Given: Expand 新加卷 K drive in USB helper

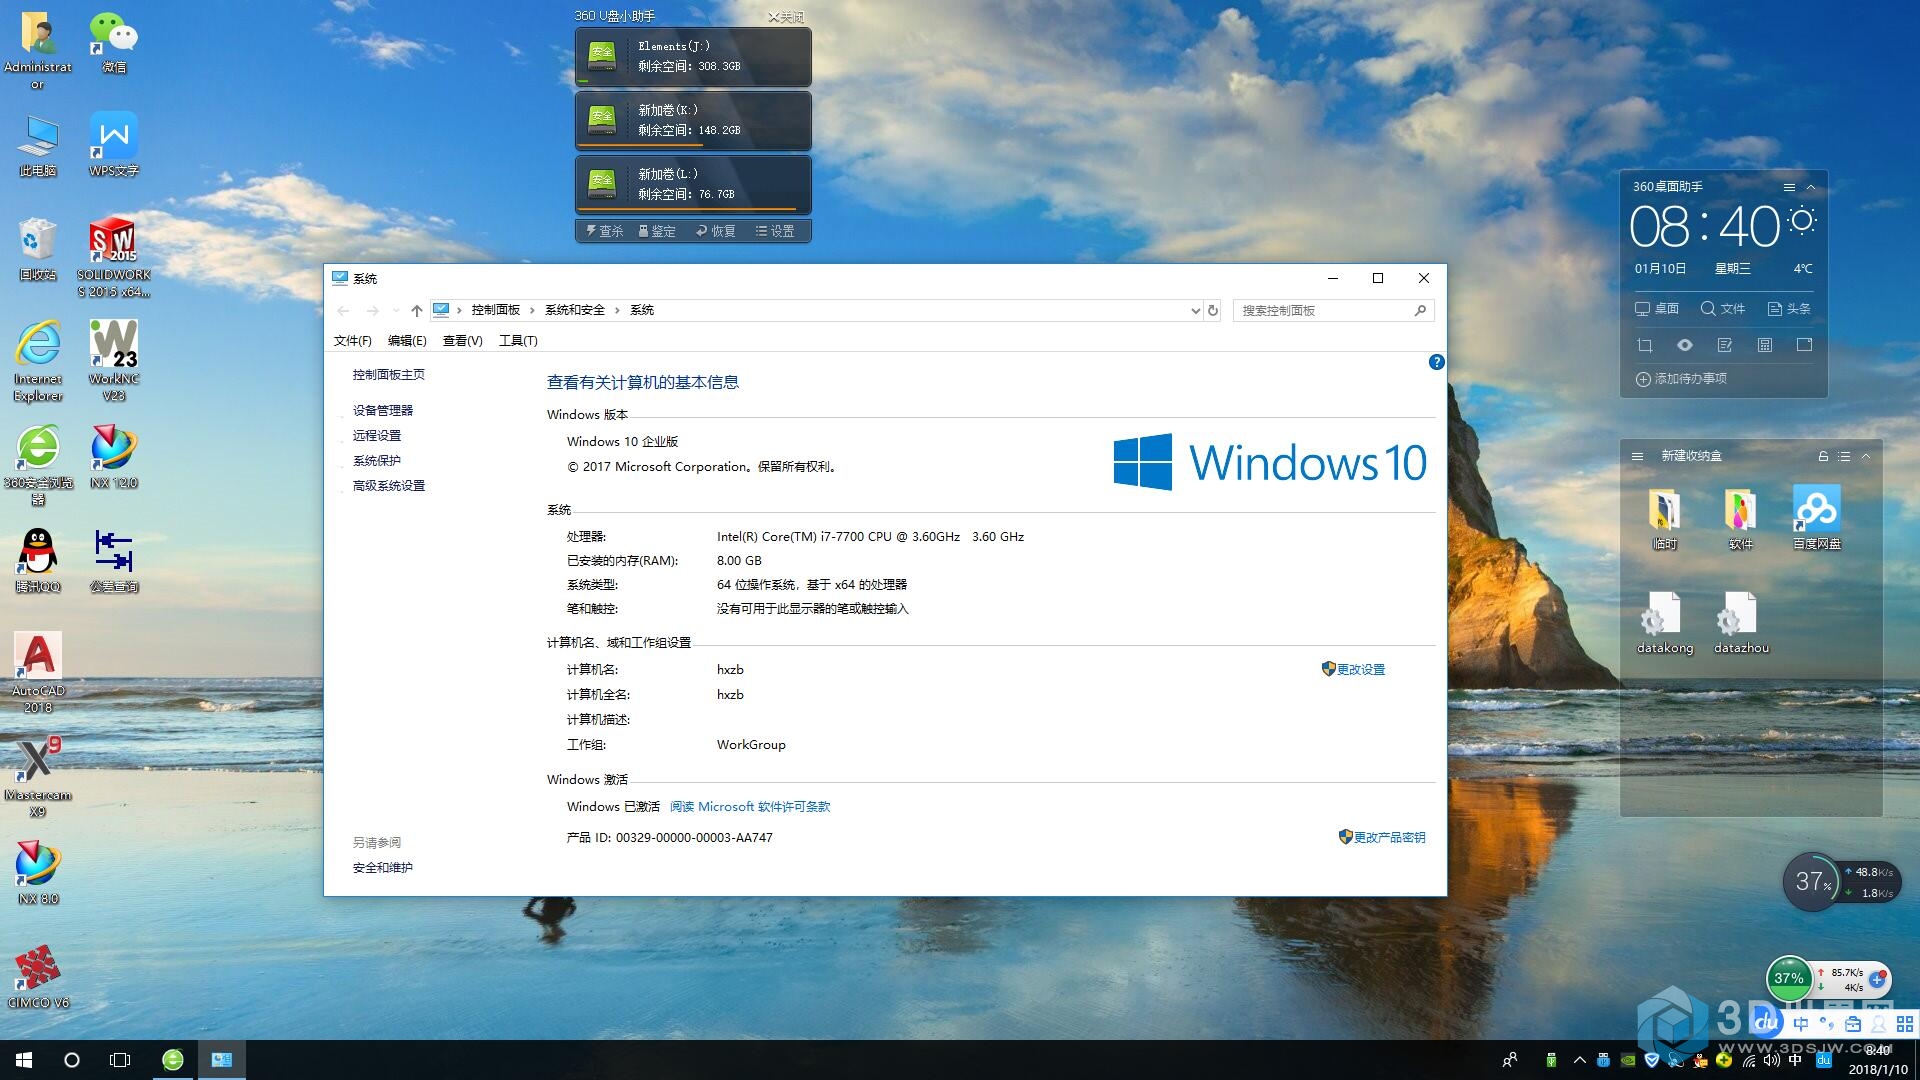Looking at the screenshot, I should [x=692, y=119].
